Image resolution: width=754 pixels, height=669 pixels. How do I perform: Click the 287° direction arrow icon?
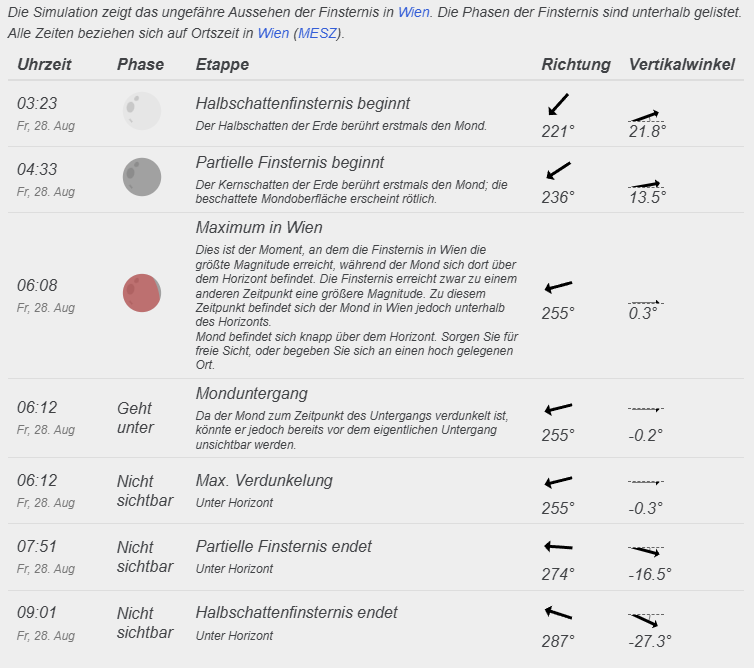[x=558, y=613]
